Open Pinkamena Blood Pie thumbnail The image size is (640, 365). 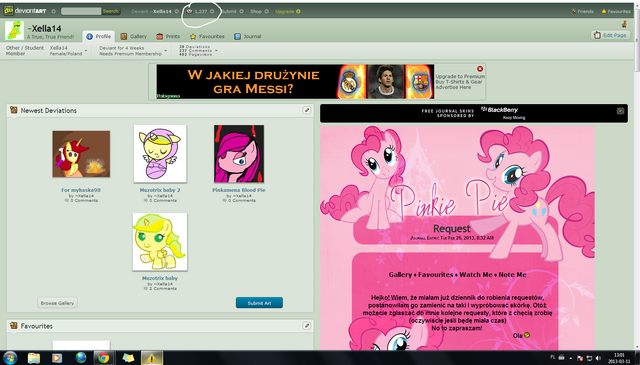point(239,154)
